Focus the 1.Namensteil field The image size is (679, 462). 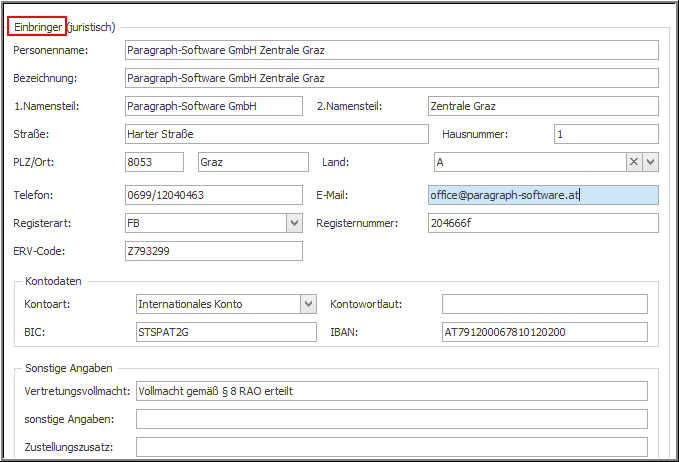[214, 106]
